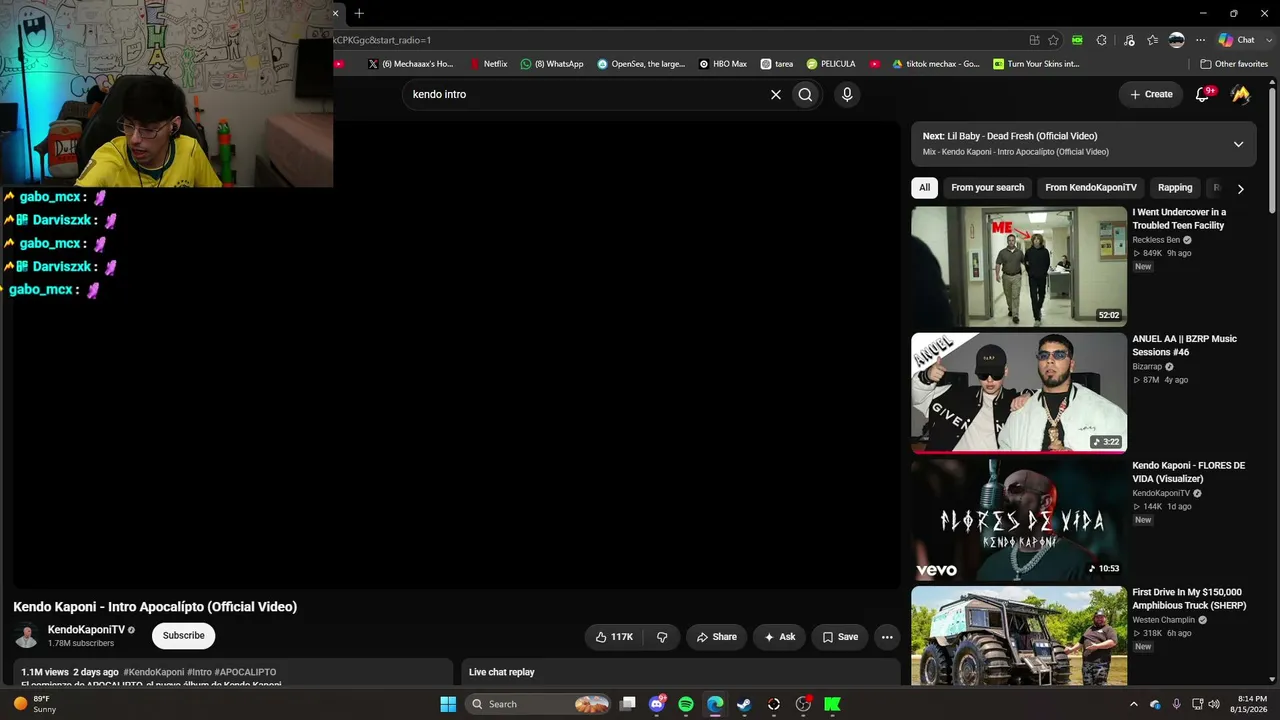Clear the YouTube search box text
The image size is (1280, 720).
pyautogui.click(x=775, y=94)
